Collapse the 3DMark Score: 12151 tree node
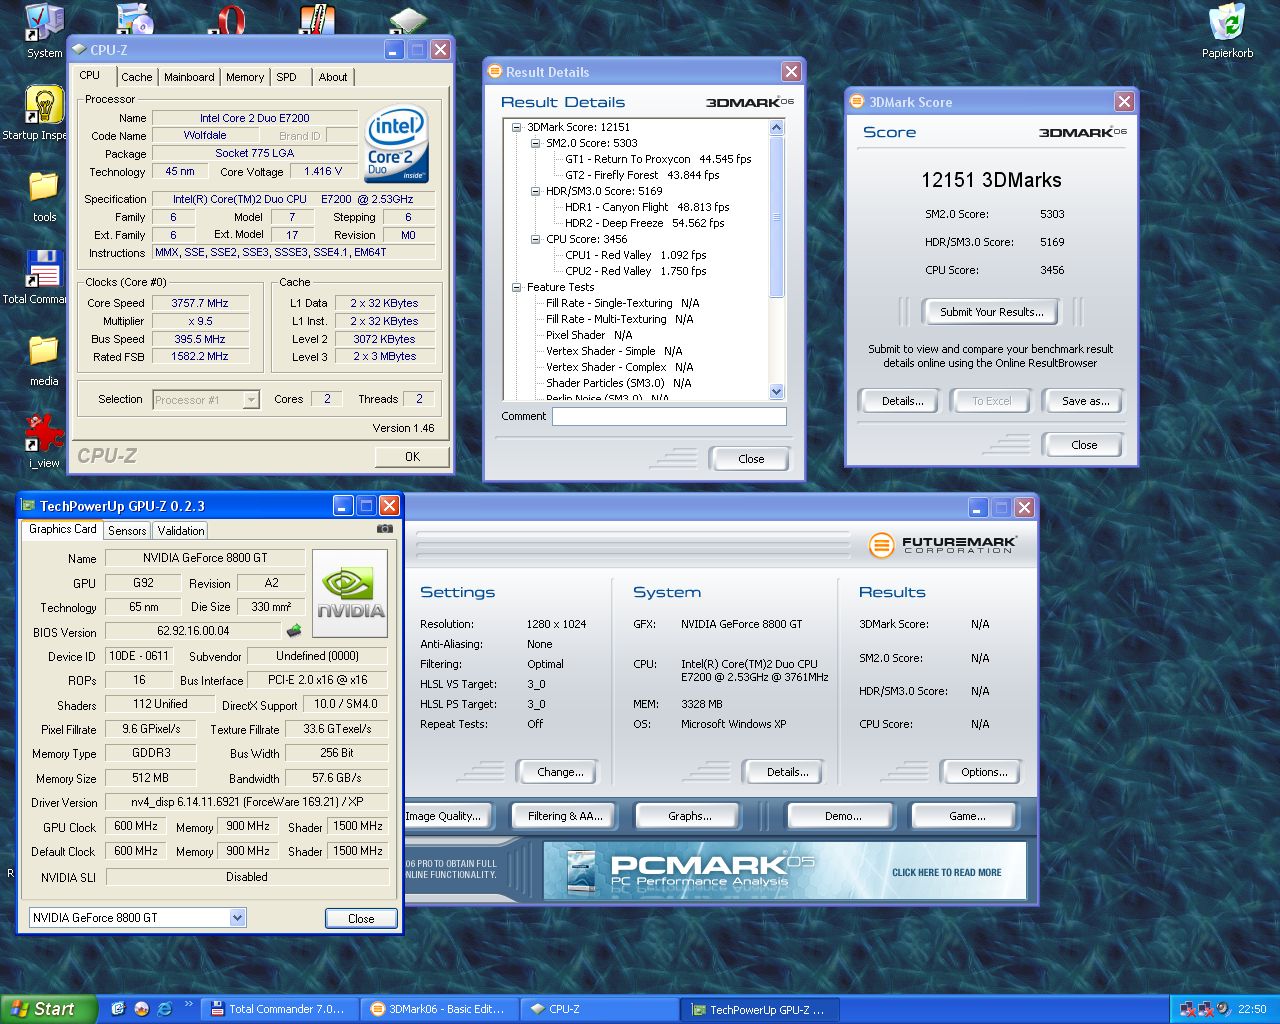Screen dimensions: 1280x1024 (517, 127)
